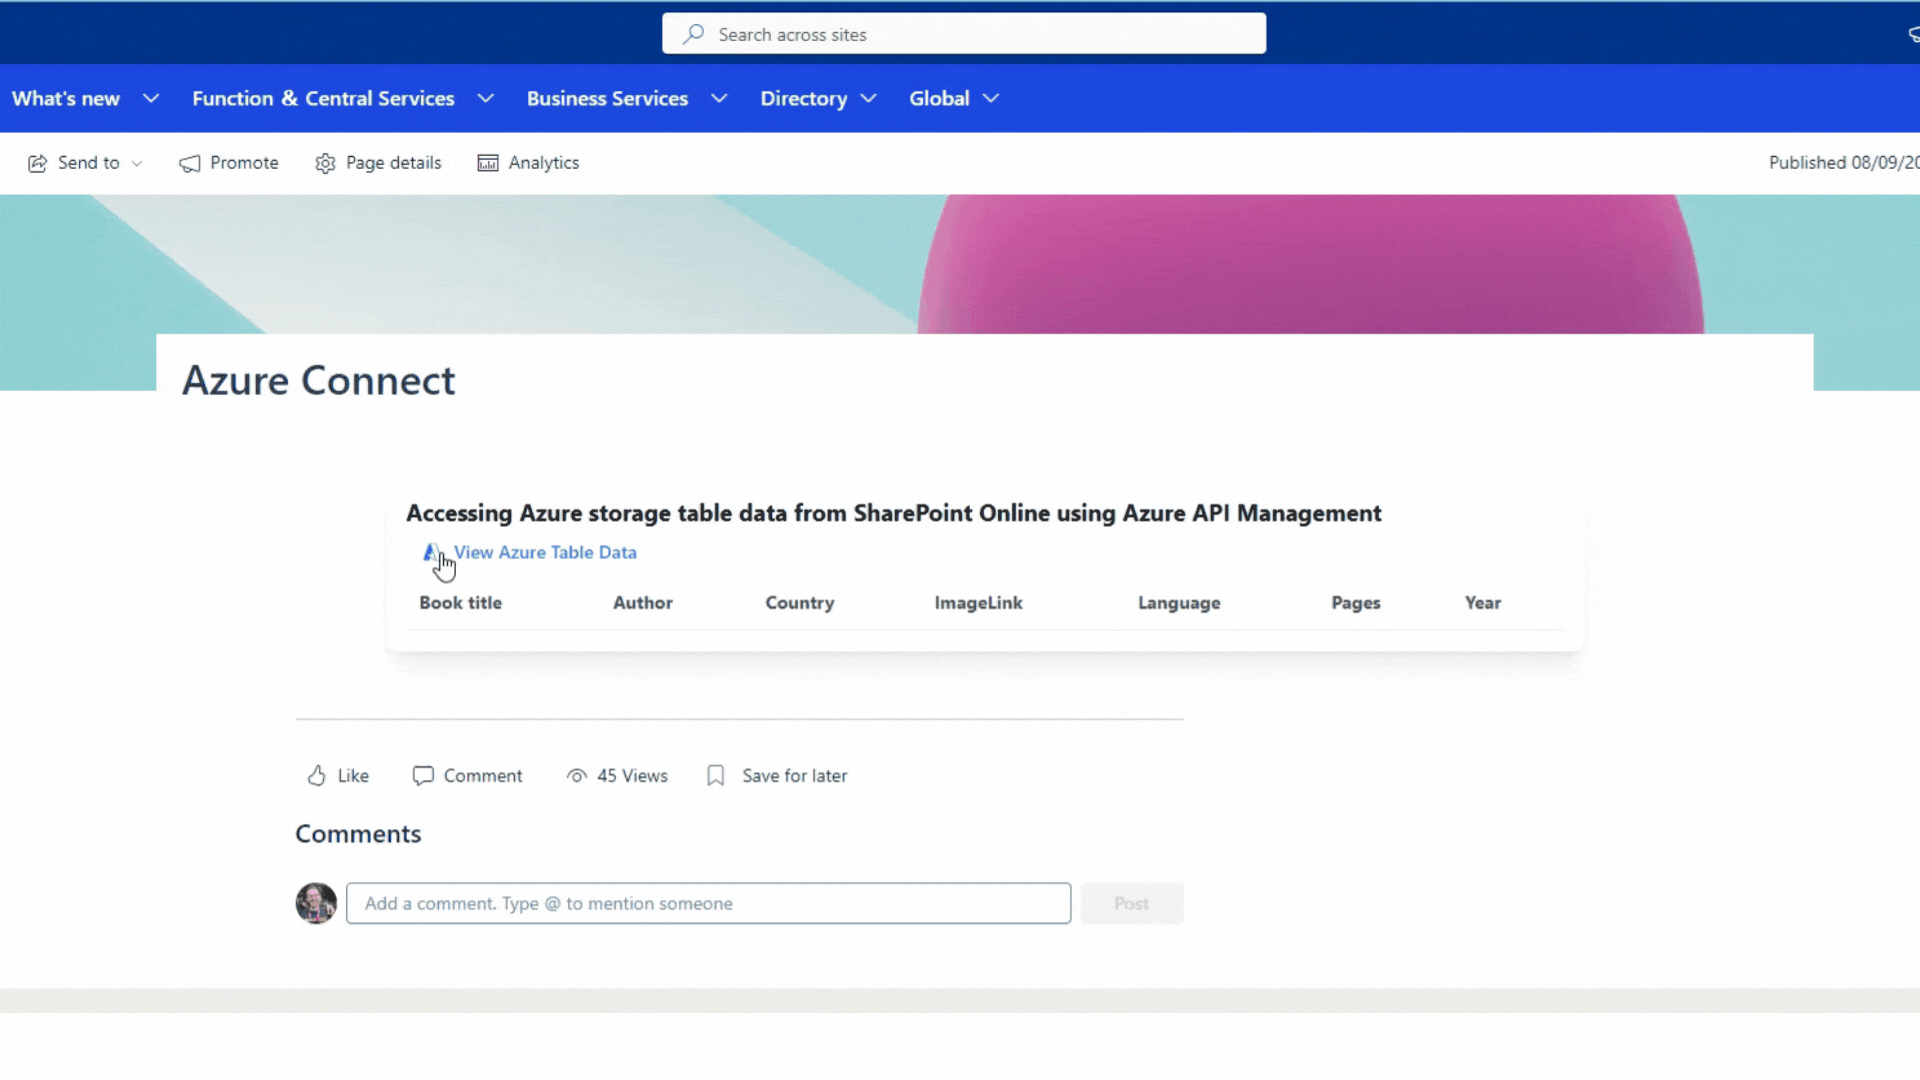Expand the Send to dropdown arrow
Image resolution: width=1920 pixels, height=1080 pixels.
(x=137, y=164)
